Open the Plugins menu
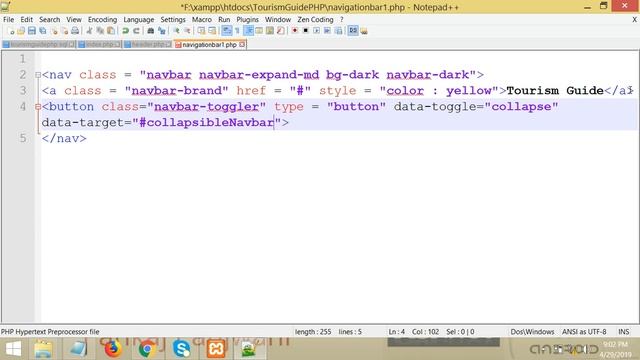Viewport: 640px width, 360px height. click(x=247, y=20)
